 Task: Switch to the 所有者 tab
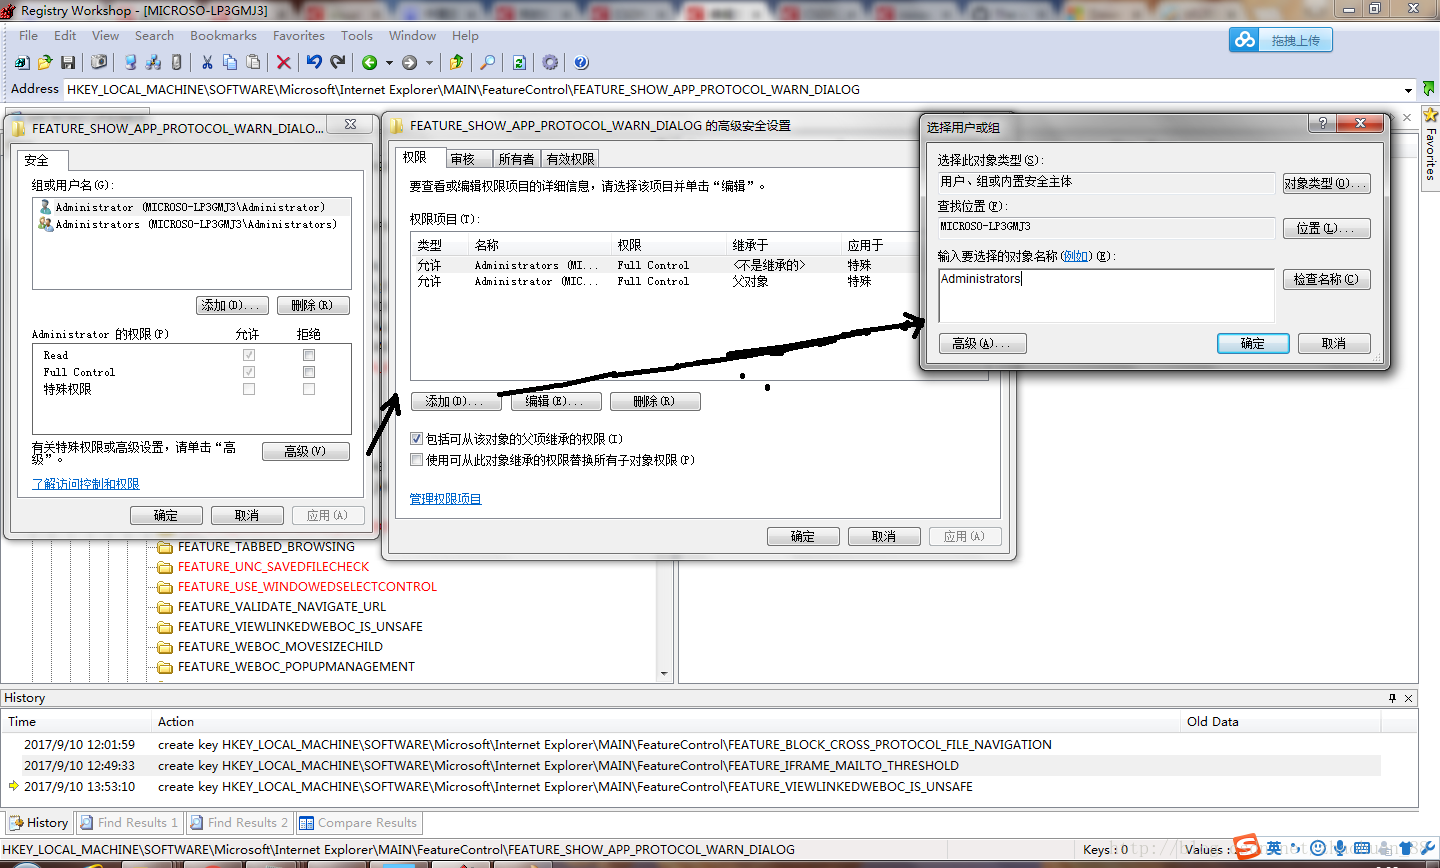coord(516,159)
